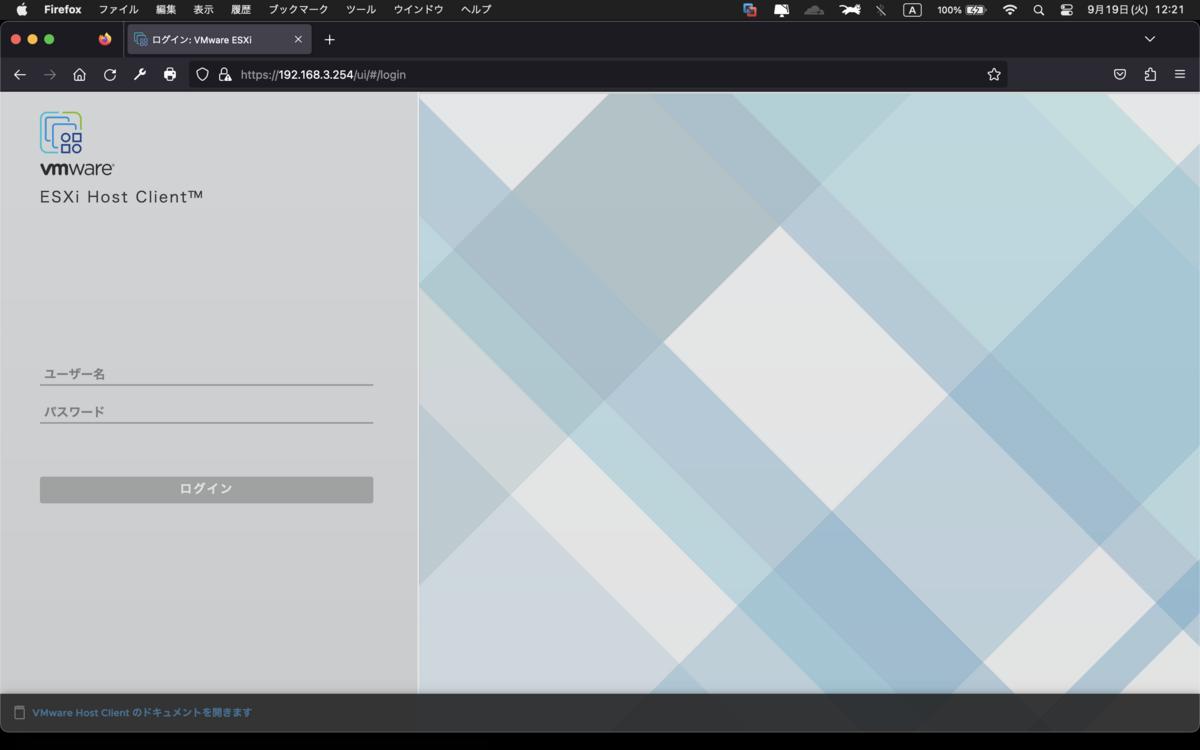
Task: Open macOS Control Center icon
Action: pyautogui.click(x=1066, y=10)
